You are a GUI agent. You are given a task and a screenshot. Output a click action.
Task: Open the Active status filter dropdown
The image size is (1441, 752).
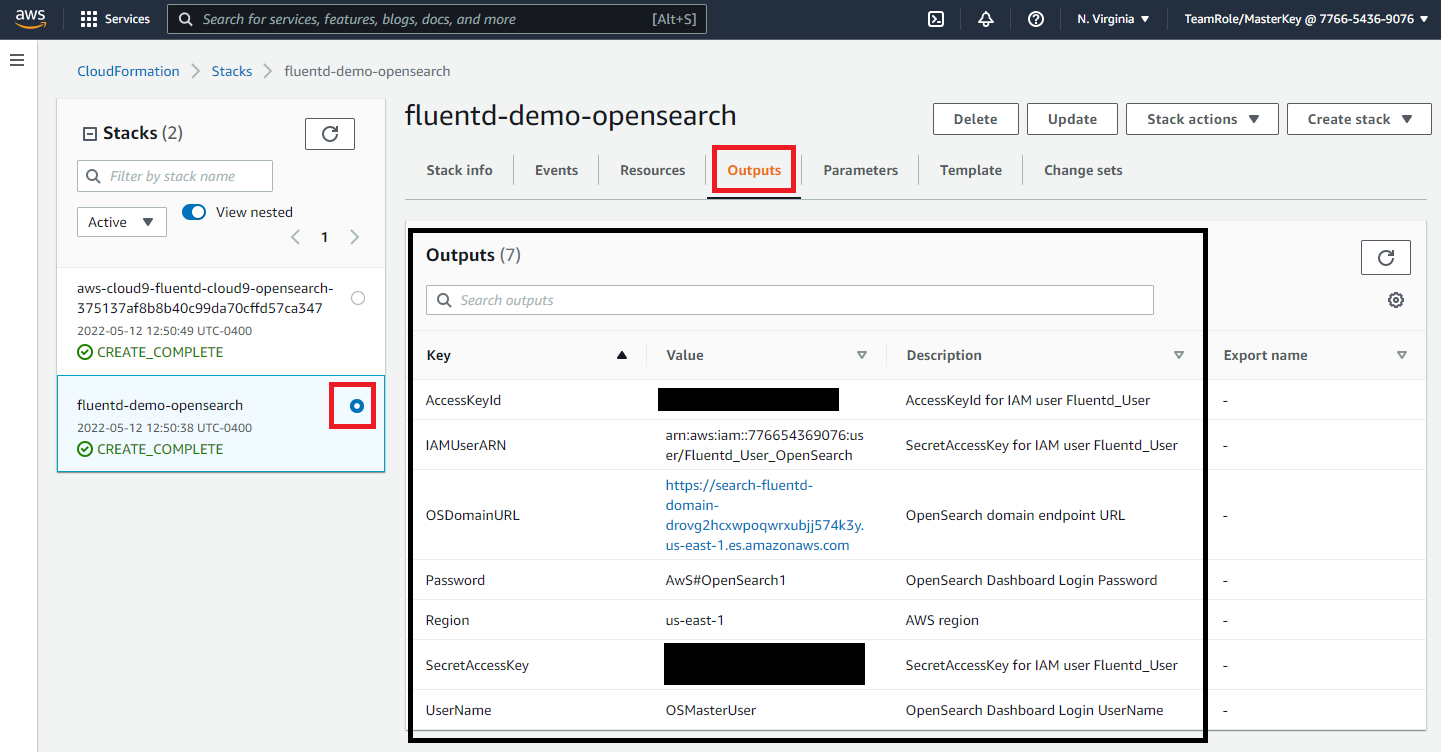point(122,222)
